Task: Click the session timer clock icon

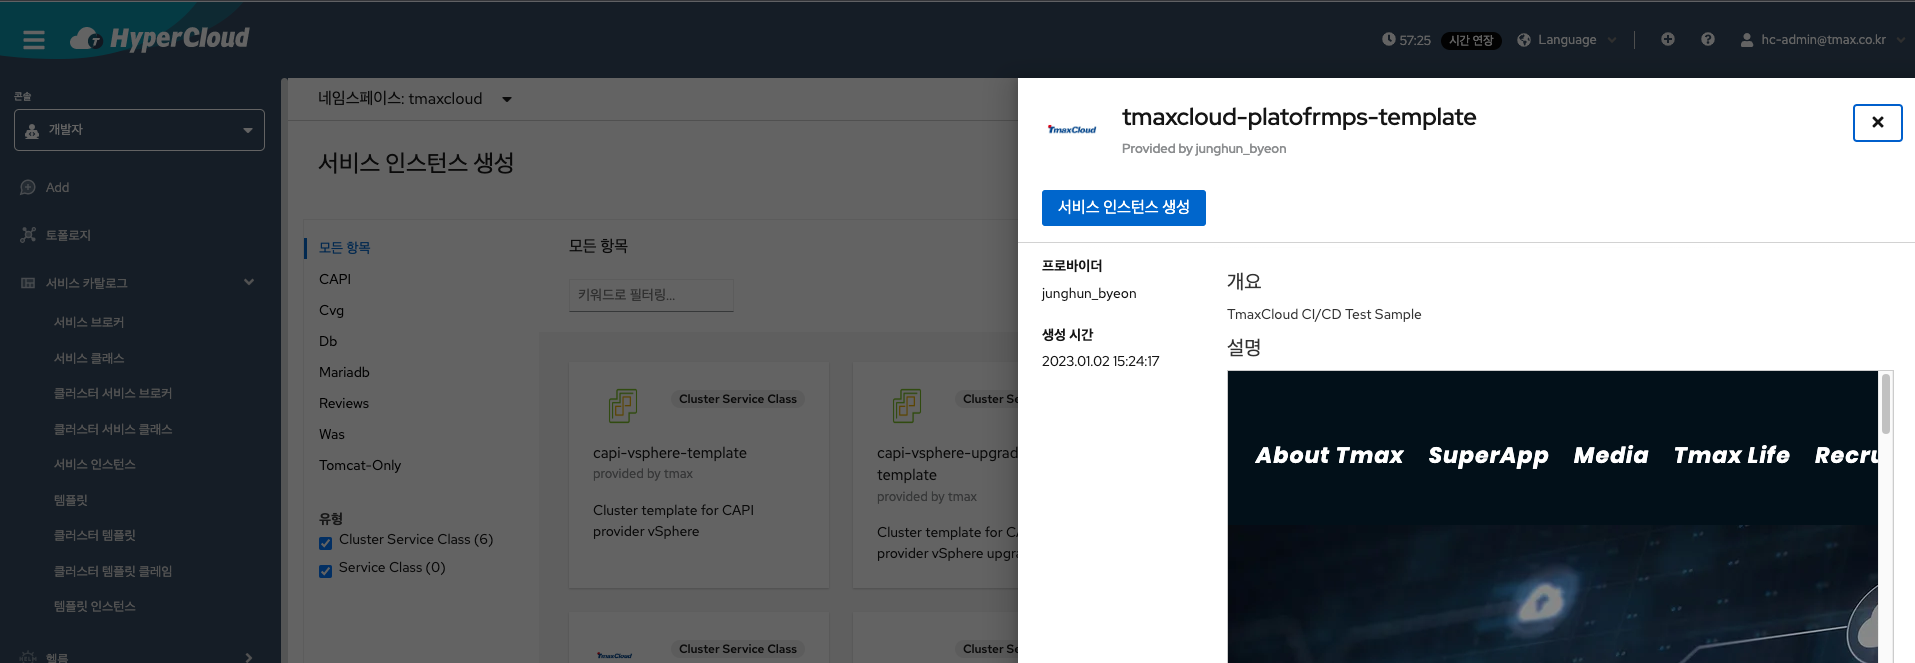Action: click(x=1388, y=40)
